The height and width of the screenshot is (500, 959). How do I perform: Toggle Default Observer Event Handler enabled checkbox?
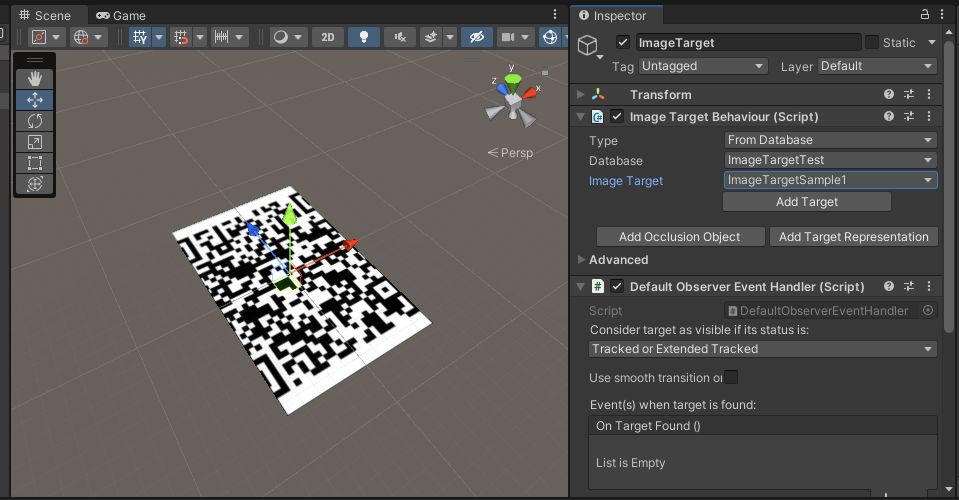tap(617, 286)
